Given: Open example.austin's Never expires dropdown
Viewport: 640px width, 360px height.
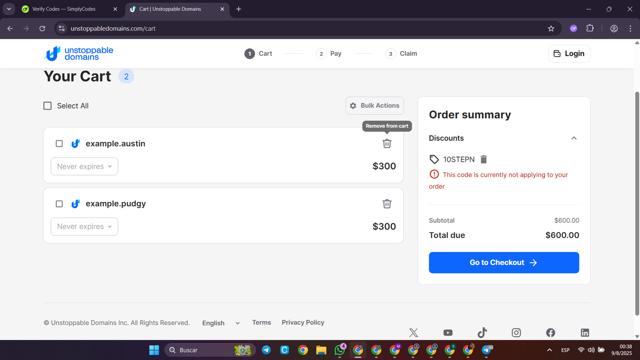Looking at the screenshot, I should point(84,167).
